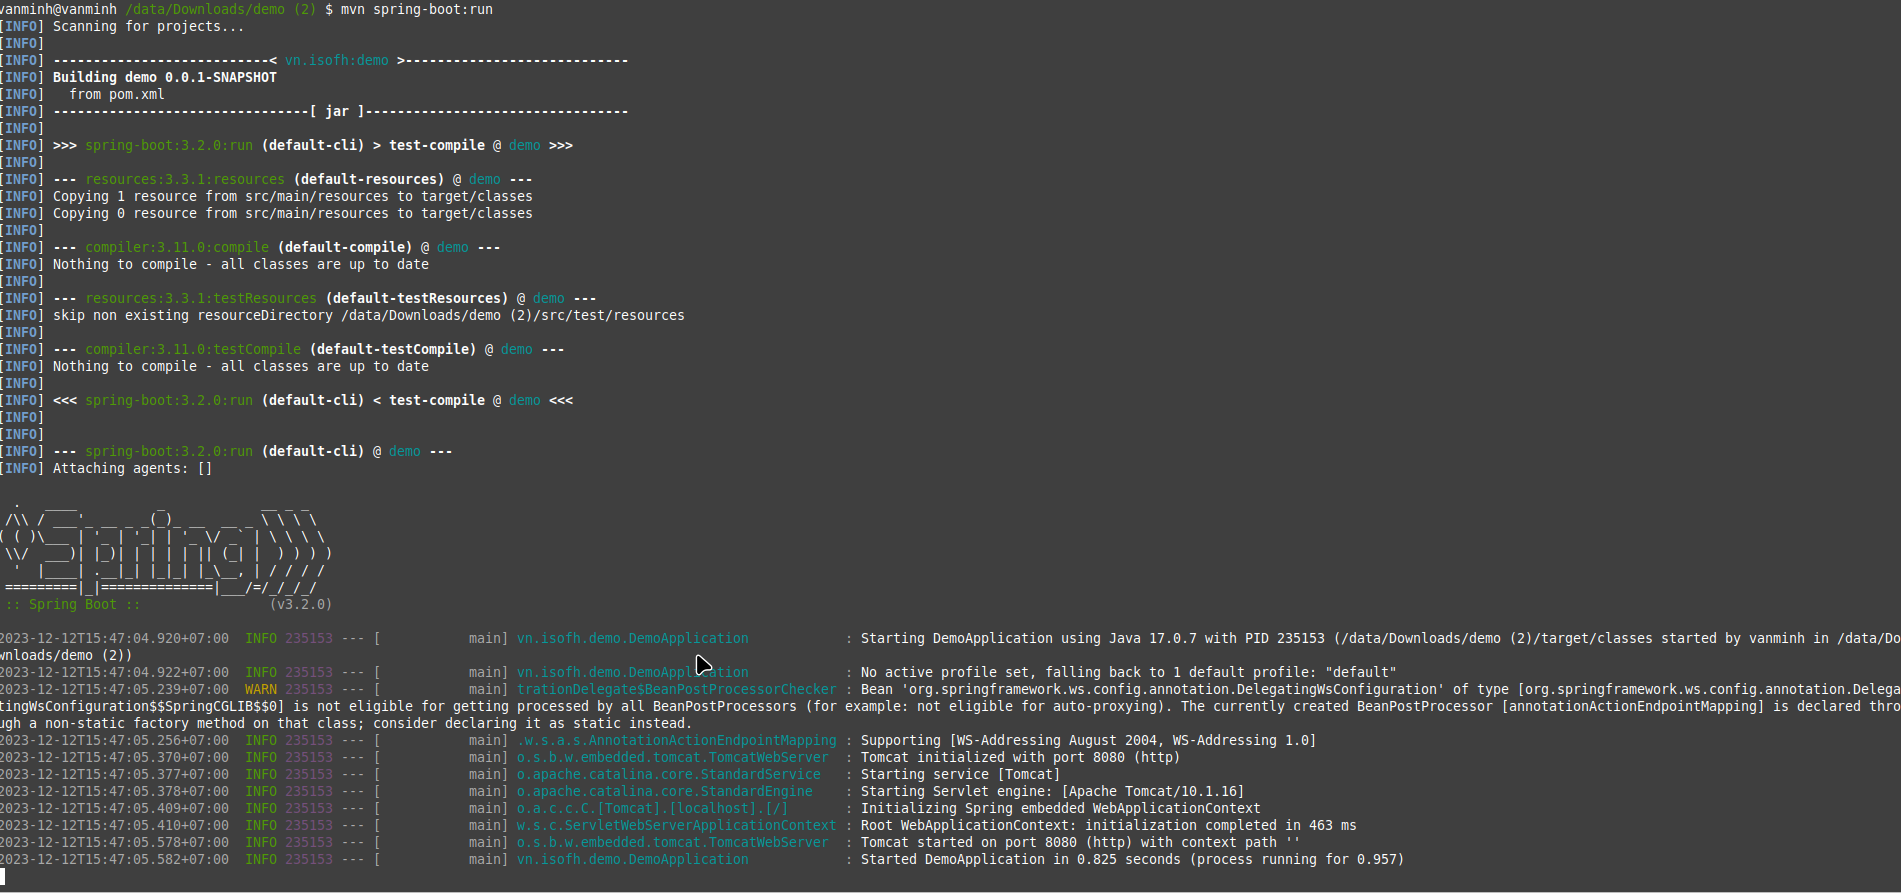Click 'Initializing Spring embedded WebApplicationContext' message
This screenshot has height=893, width=1901.
1061,808
